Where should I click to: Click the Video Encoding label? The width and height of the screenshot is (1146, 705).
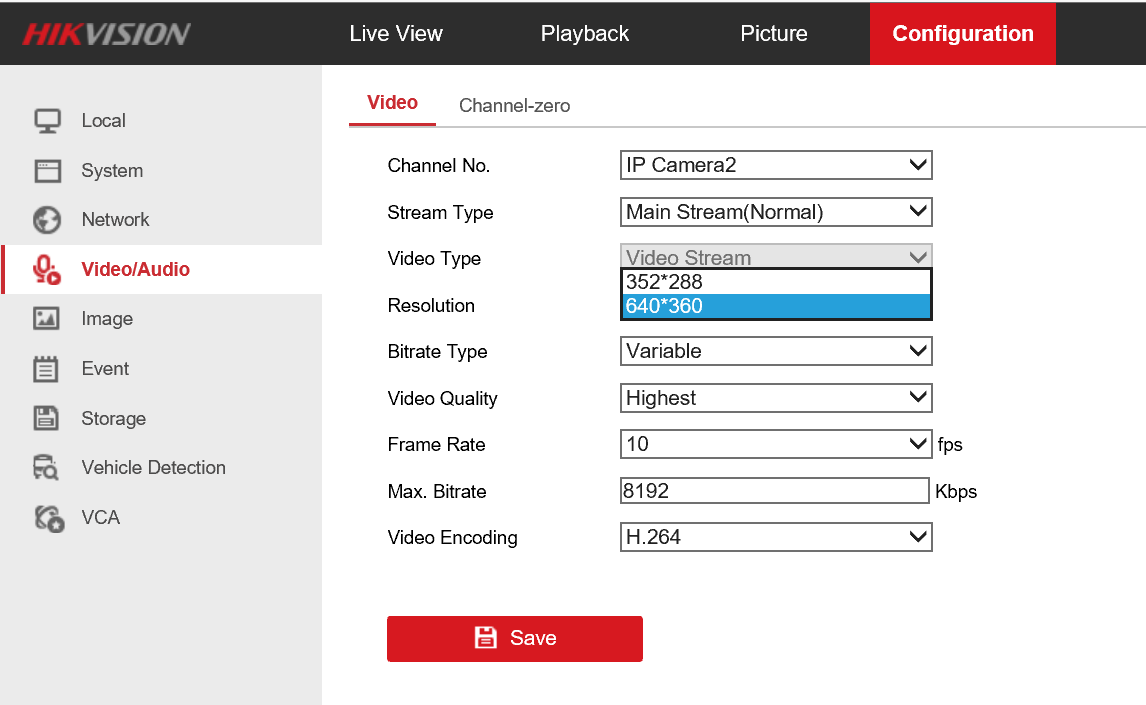click(452, 538)
